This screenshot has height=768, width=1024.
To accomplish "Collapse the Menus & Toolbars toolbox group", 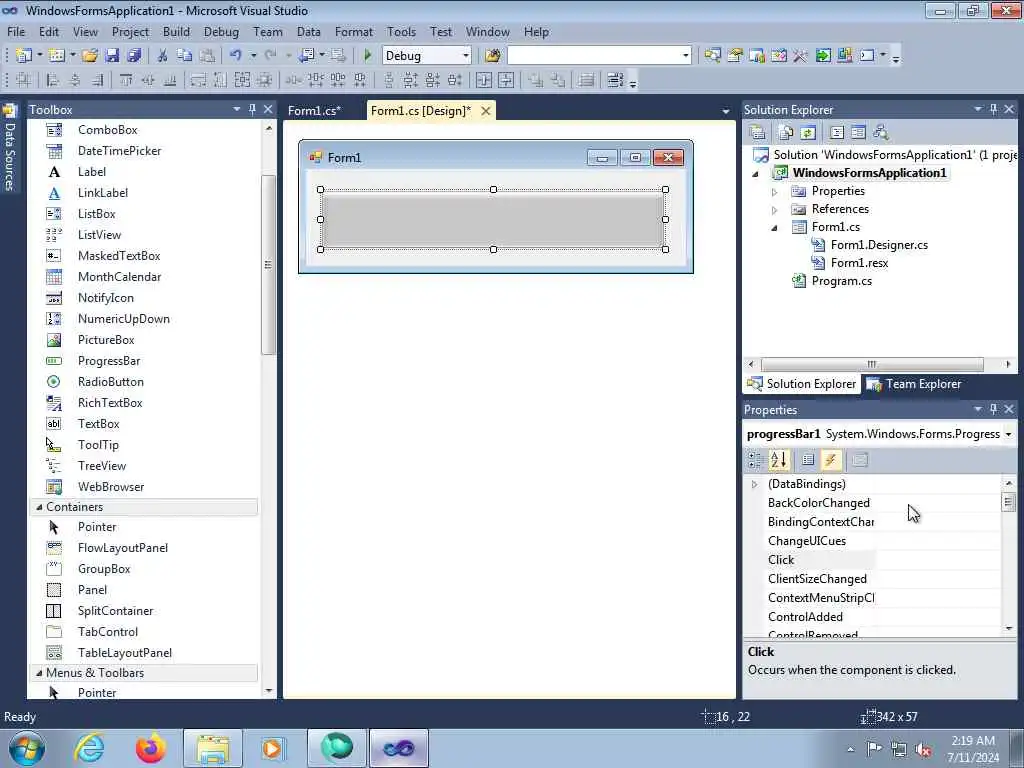I will click(39, 673).
